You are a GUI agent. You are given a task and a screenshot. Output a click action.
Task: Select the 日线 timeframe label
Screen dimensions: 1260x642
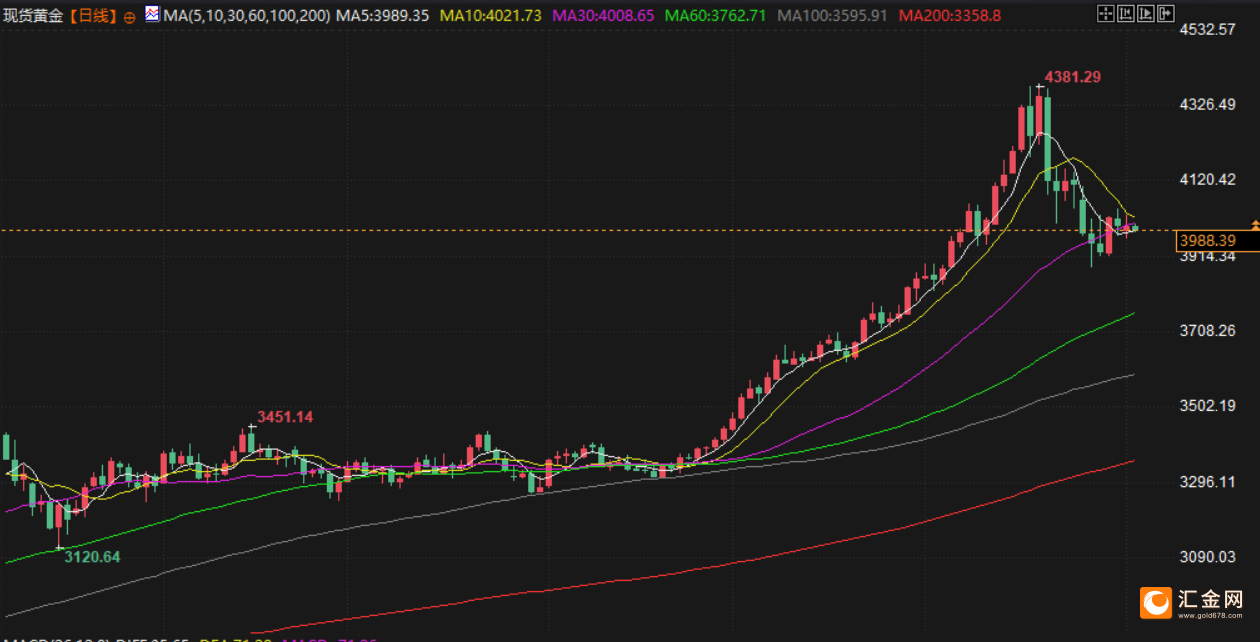[94, 16]
